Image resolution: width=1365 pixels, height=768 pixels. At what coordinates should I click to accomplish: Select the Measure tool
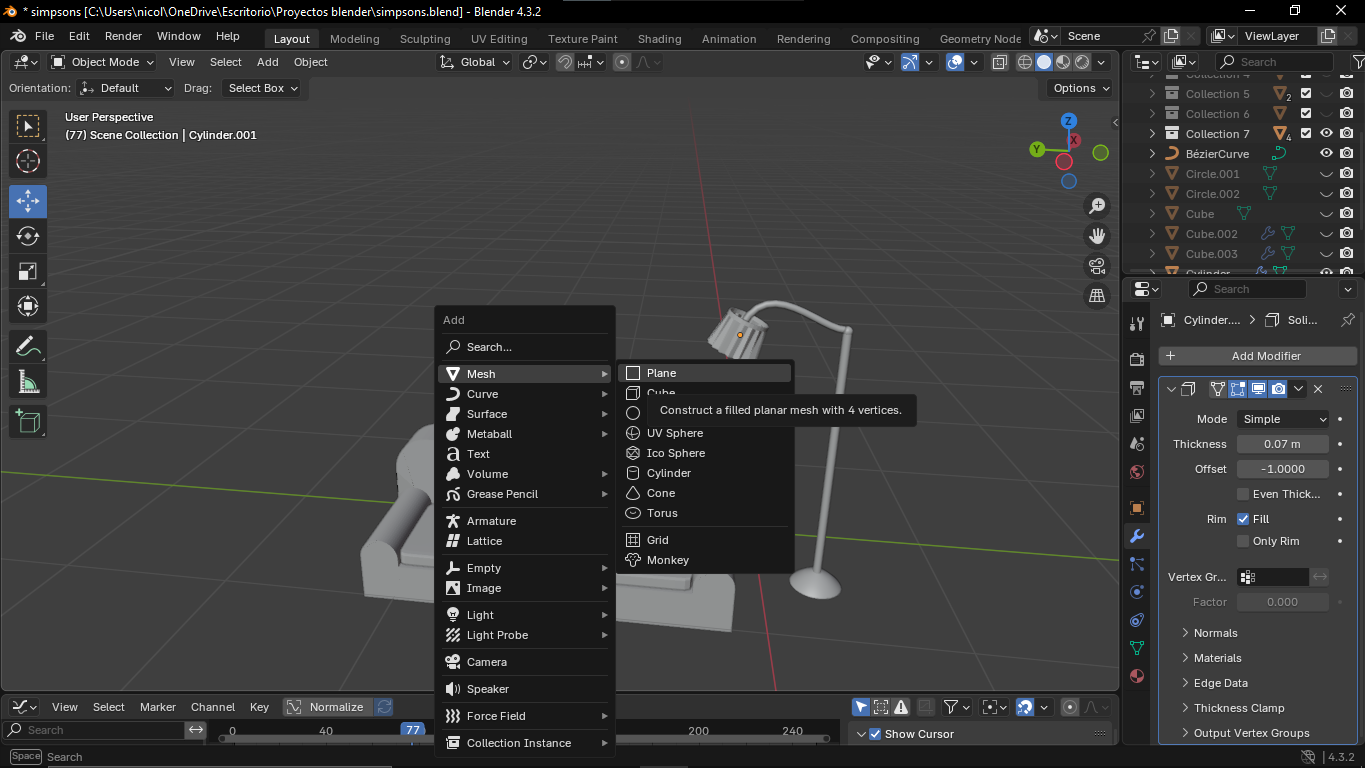point(28,382)
